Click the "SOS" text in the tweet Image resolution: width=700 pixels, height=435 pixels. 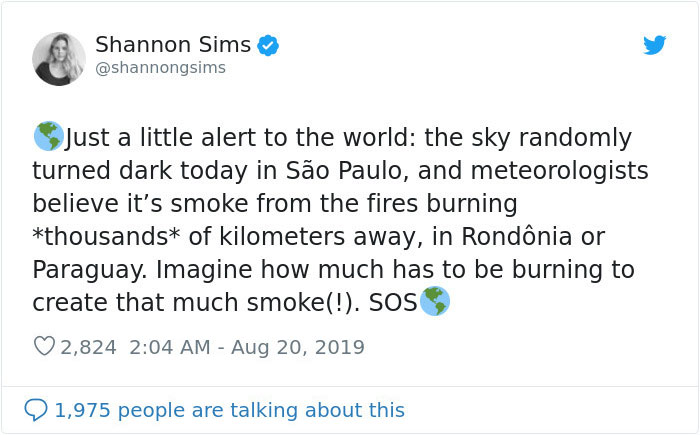(x=393, y=302)
